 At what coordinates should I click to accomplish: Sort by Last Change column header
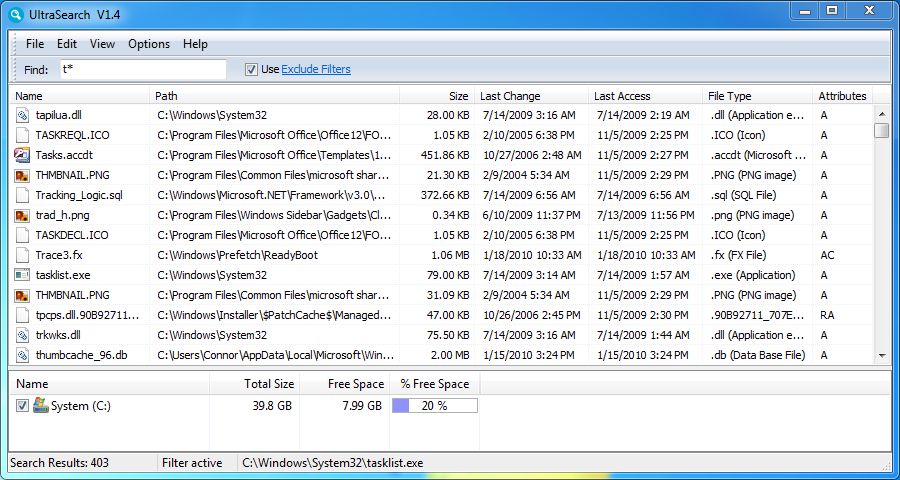(x=532, y=96)
